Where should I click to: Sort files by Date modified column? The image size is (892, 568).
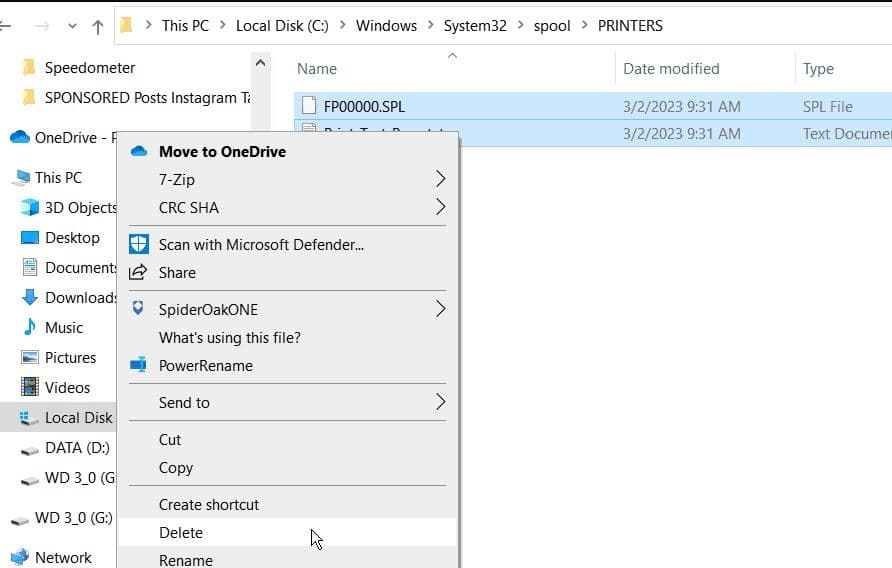(x=671, y=68)
